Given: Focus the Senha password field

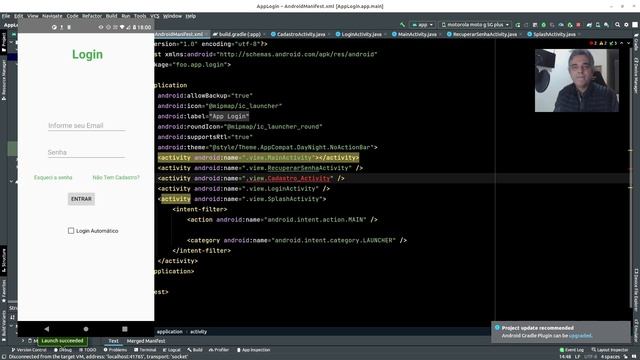Looking at the screenshot, I should (x=86, y=153).
